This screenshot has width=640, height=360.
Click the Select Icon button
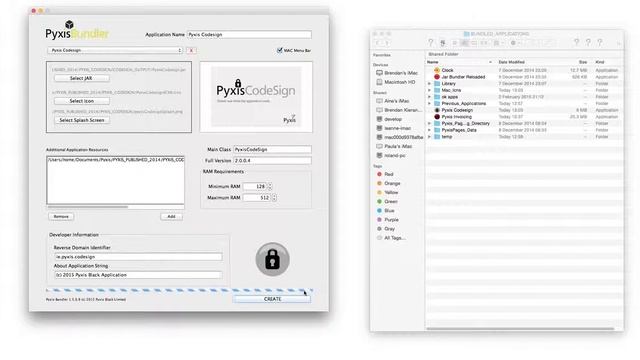[x=81, y=101]
